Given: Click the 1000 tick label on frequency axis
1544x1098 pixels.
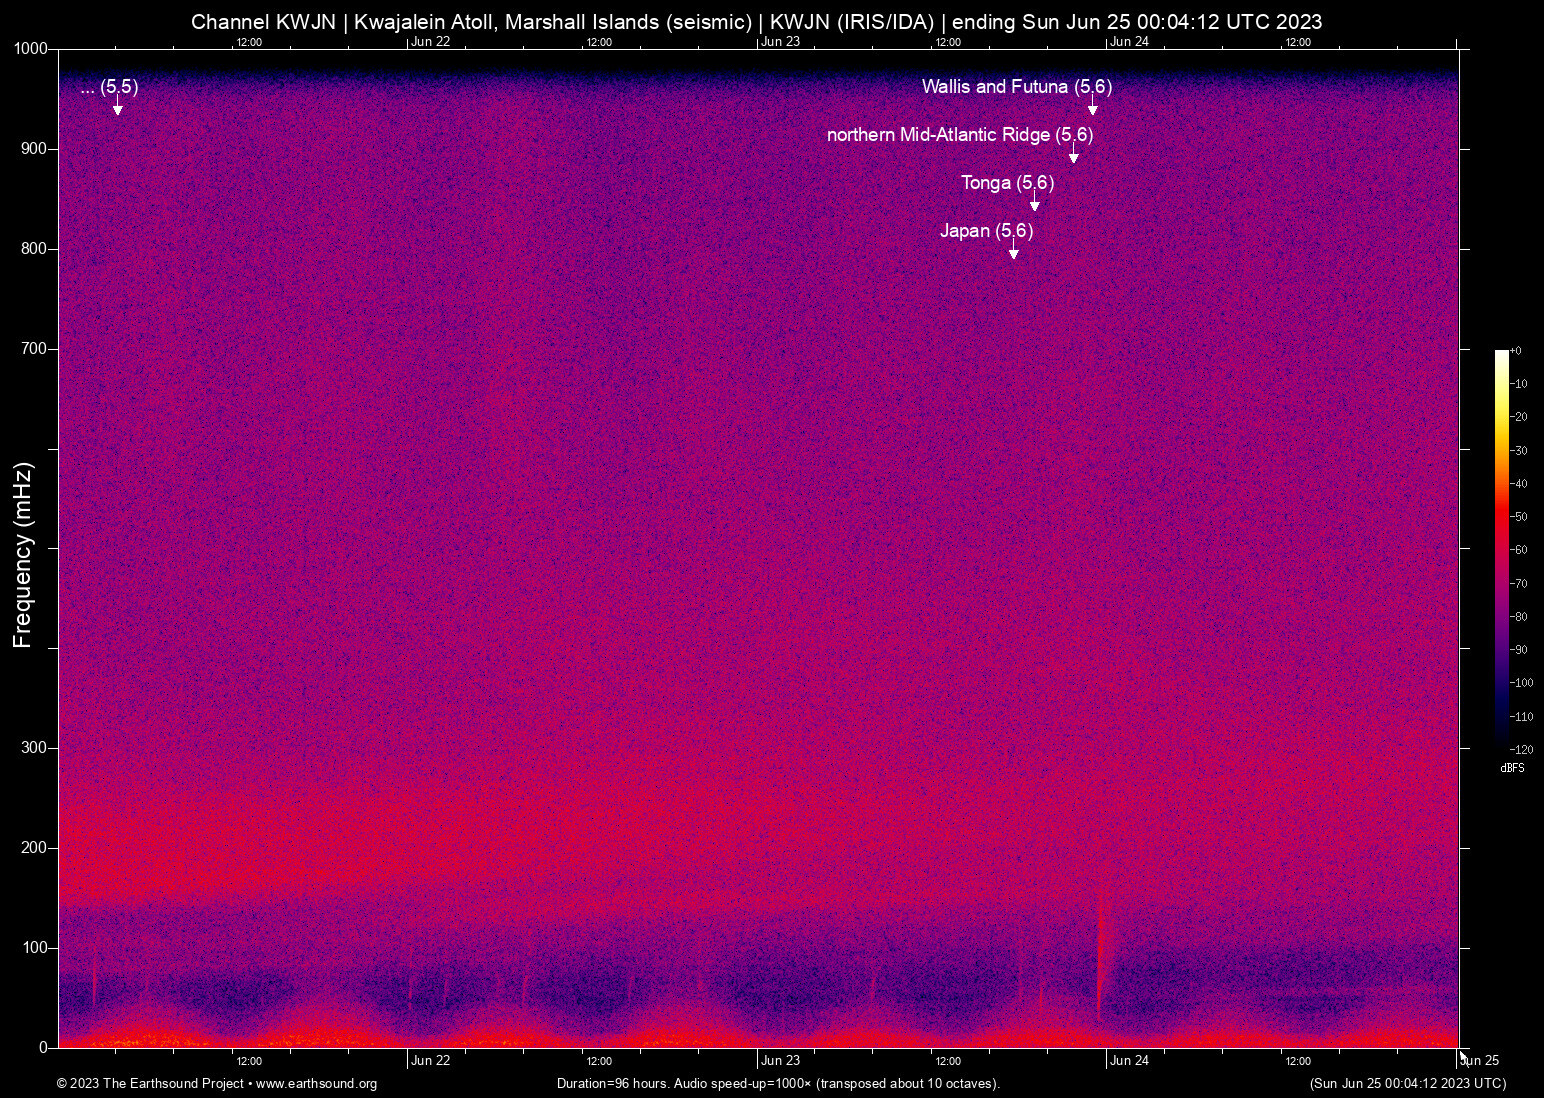Looking at the screenshot, I should click(x=30, y=49).
